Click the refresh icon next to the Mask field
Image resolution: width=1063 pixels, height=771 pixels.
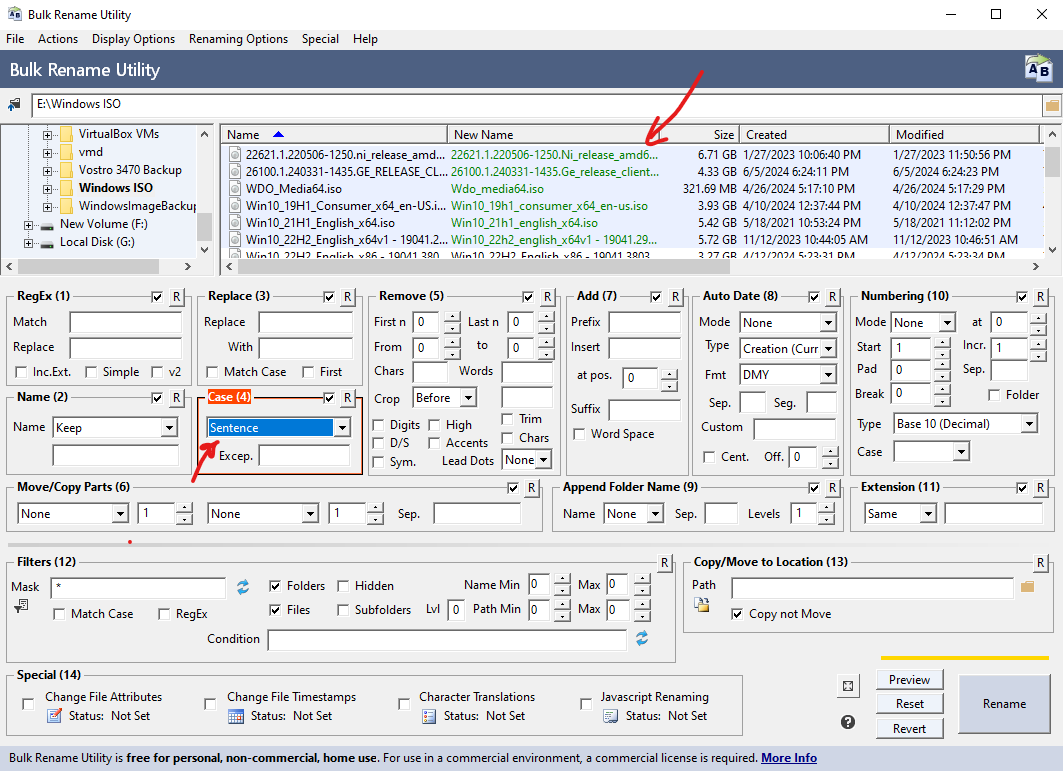point(243,587)
